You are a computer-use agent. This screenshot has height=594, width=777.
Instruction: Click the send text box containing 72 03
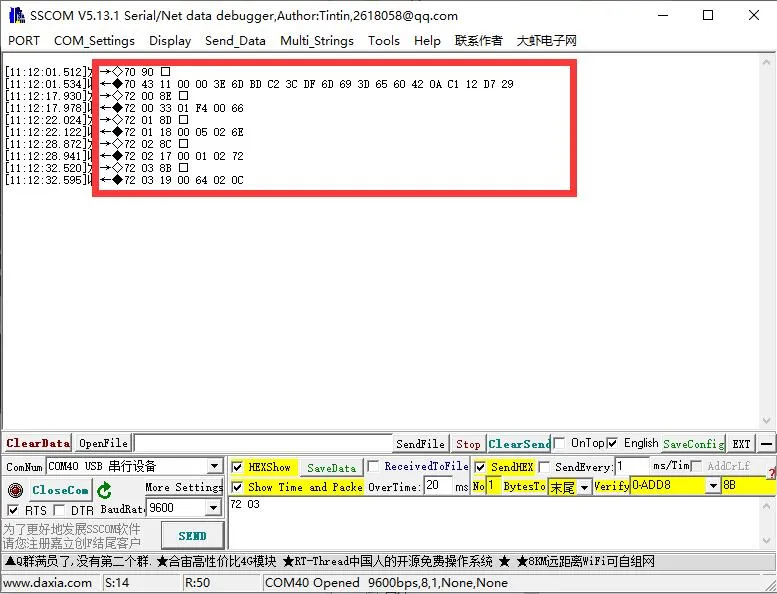pyautogui.click(x=493, y=523)
